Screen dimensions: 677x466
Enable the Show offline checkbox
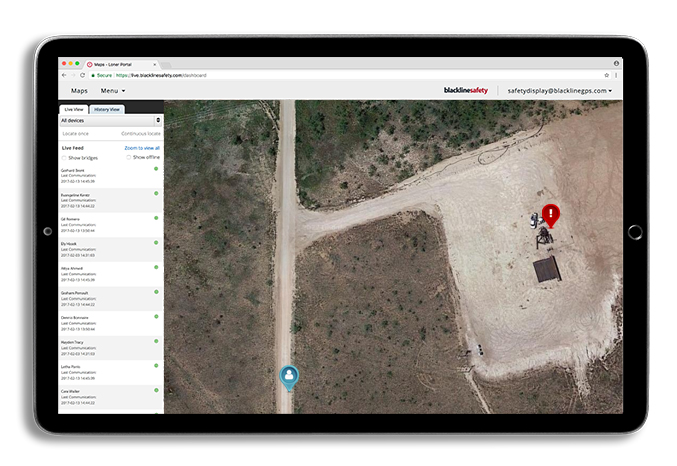(128, 157)
